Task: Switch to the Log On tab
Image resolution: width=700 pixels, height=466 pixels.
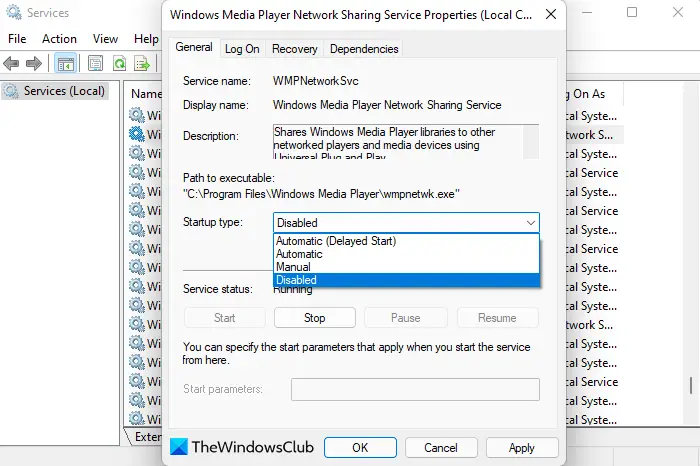Action: tap(242, 49)
